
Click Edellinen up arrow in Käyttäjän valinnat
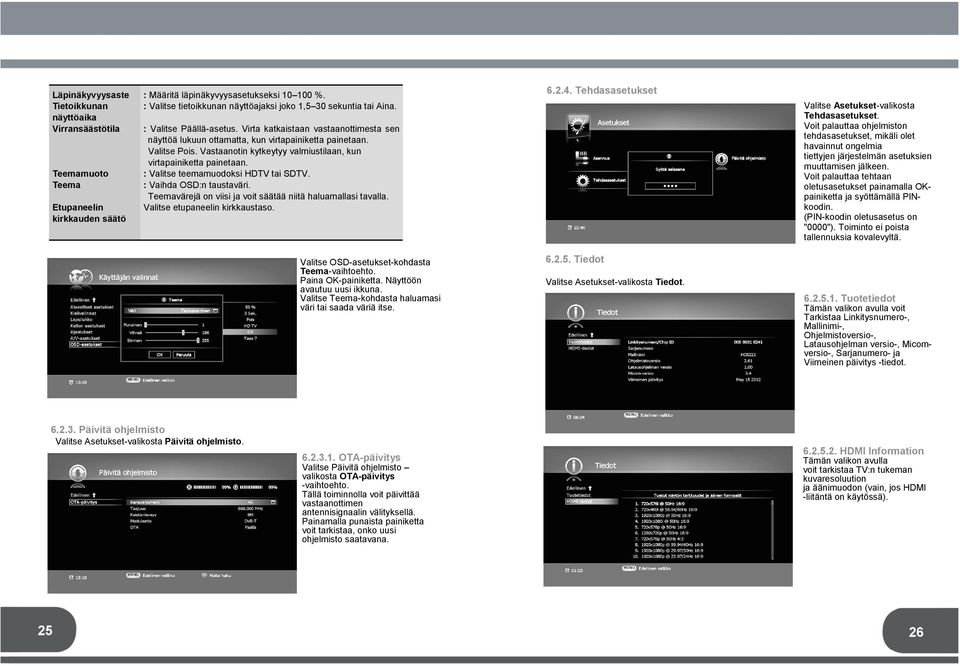94,300
